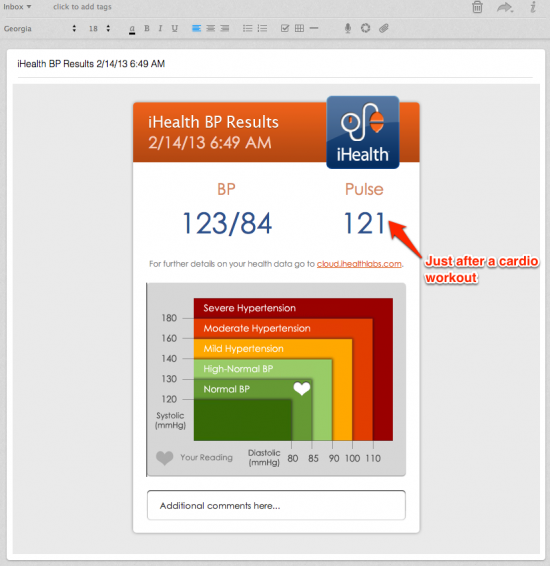Align text center

[210, 28]
